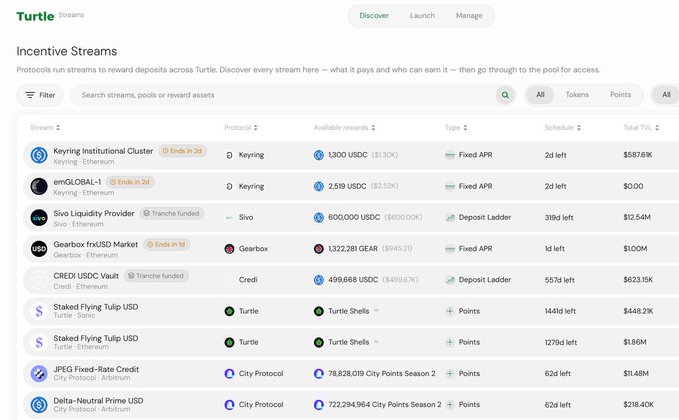Click Turtle Shells icon in 1441d left row
The height and width of the screenshot is (420, 679).
pyautogui.click(x=319, y=311)
